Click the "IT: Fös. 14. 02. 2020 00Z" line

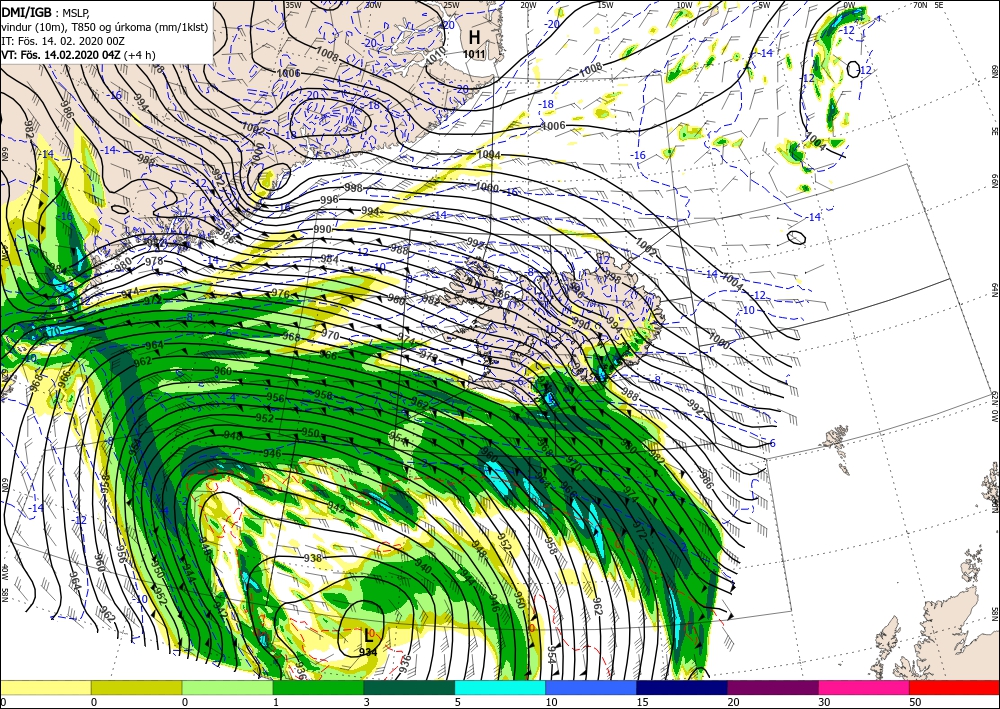62,40
